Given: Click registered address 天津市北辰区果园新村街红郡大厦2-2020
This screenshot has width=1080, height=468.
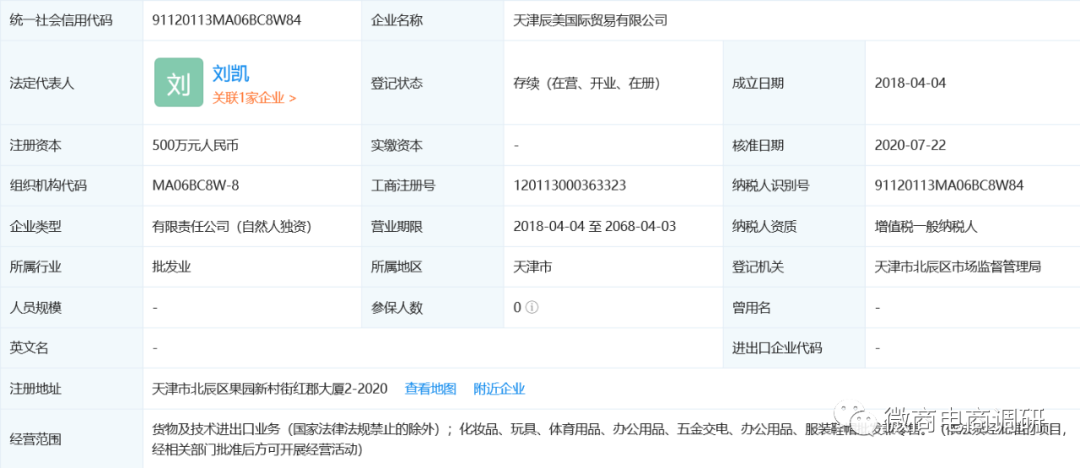Looking at the screenshot, I should tap(270, 389).
